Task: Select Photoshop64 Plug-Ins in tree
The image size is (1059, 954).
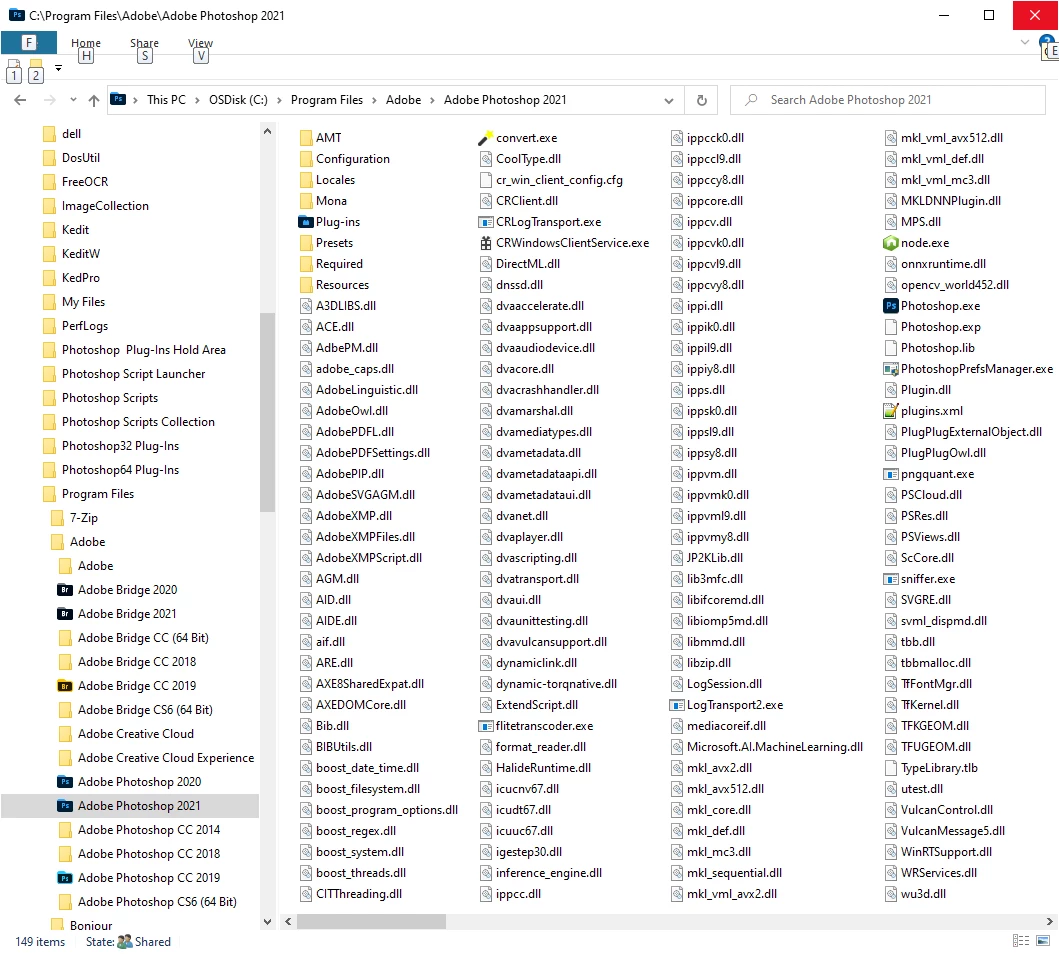Action: coord(120,470)
